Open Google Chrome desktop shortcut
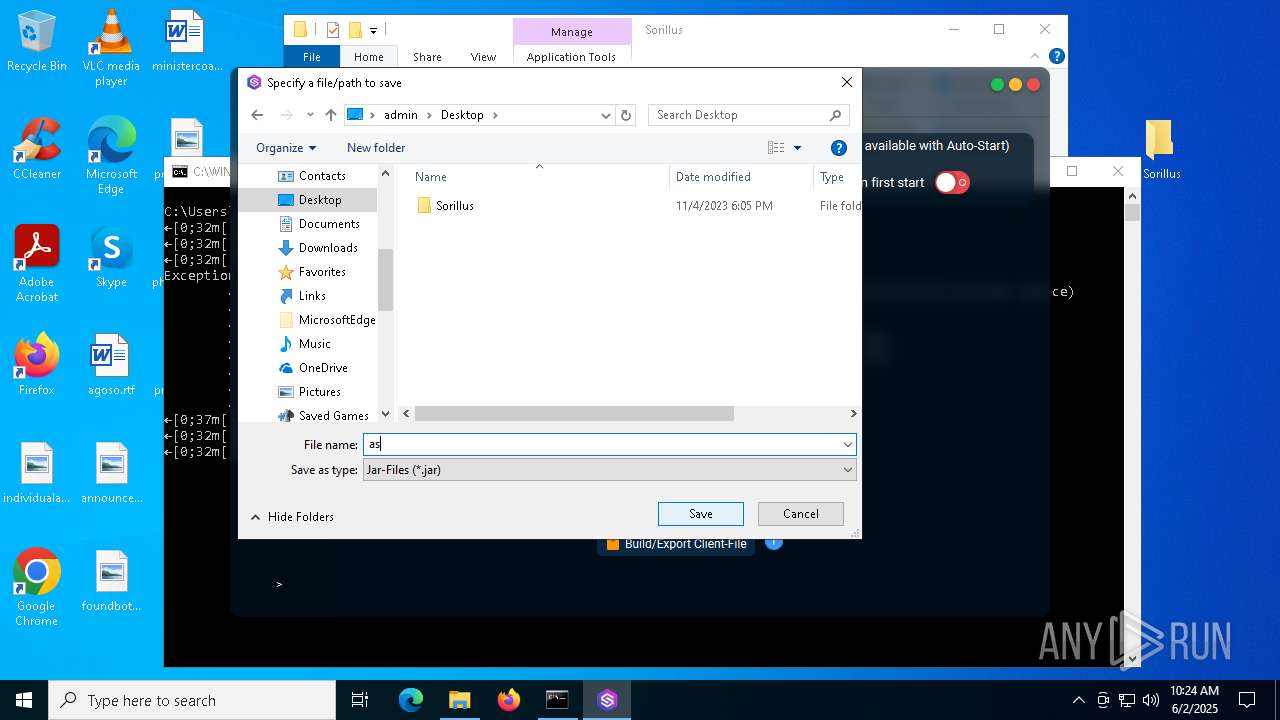This screenshot has width=1280, height=720. pos(37,588)
